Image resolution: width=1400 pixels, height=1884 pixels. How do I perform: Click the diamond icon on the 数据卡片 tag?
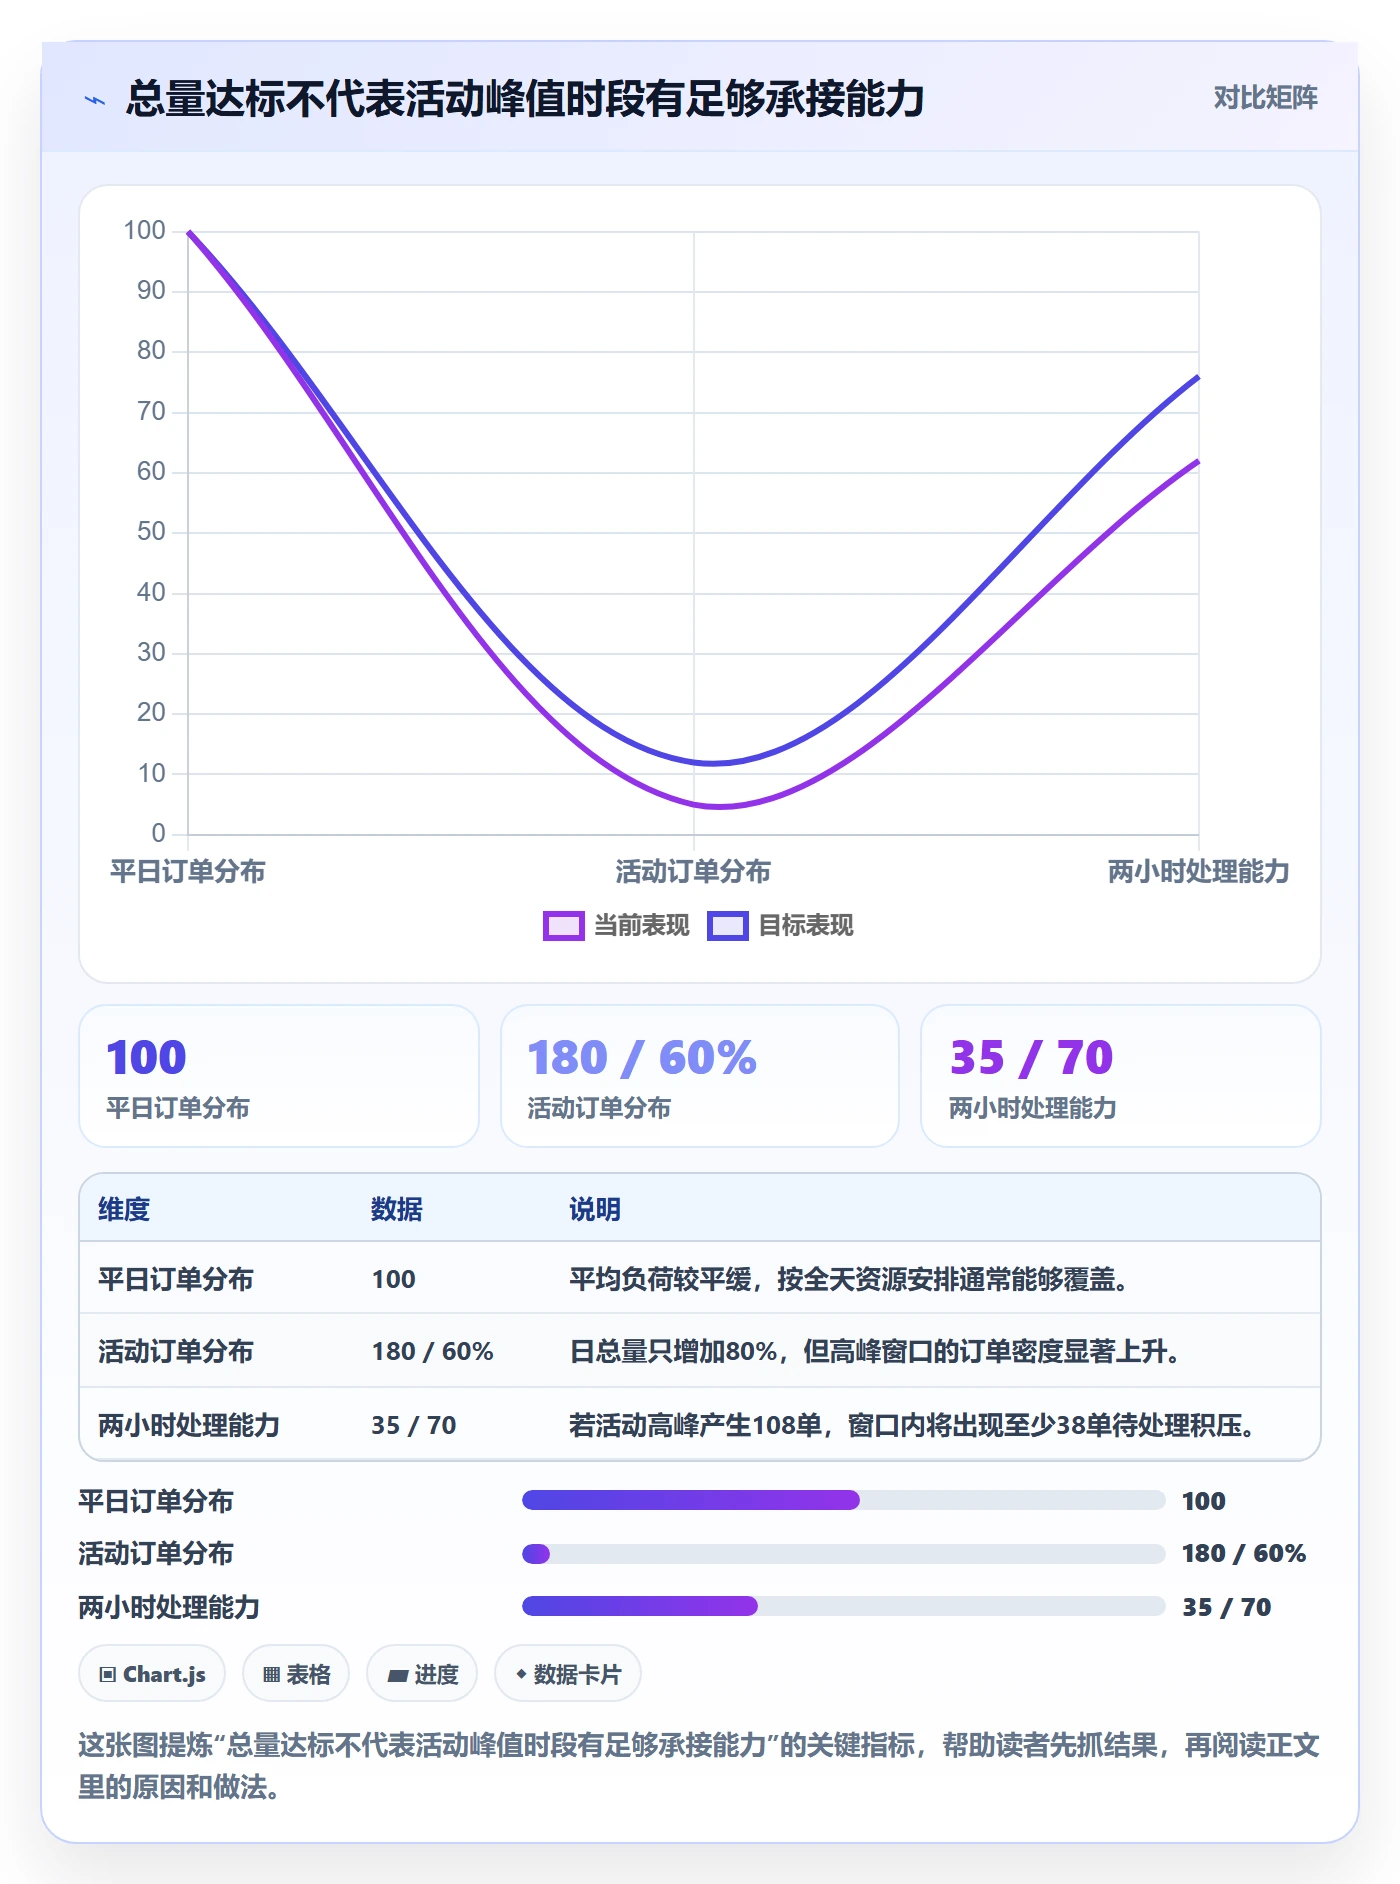click(521, 1674)
